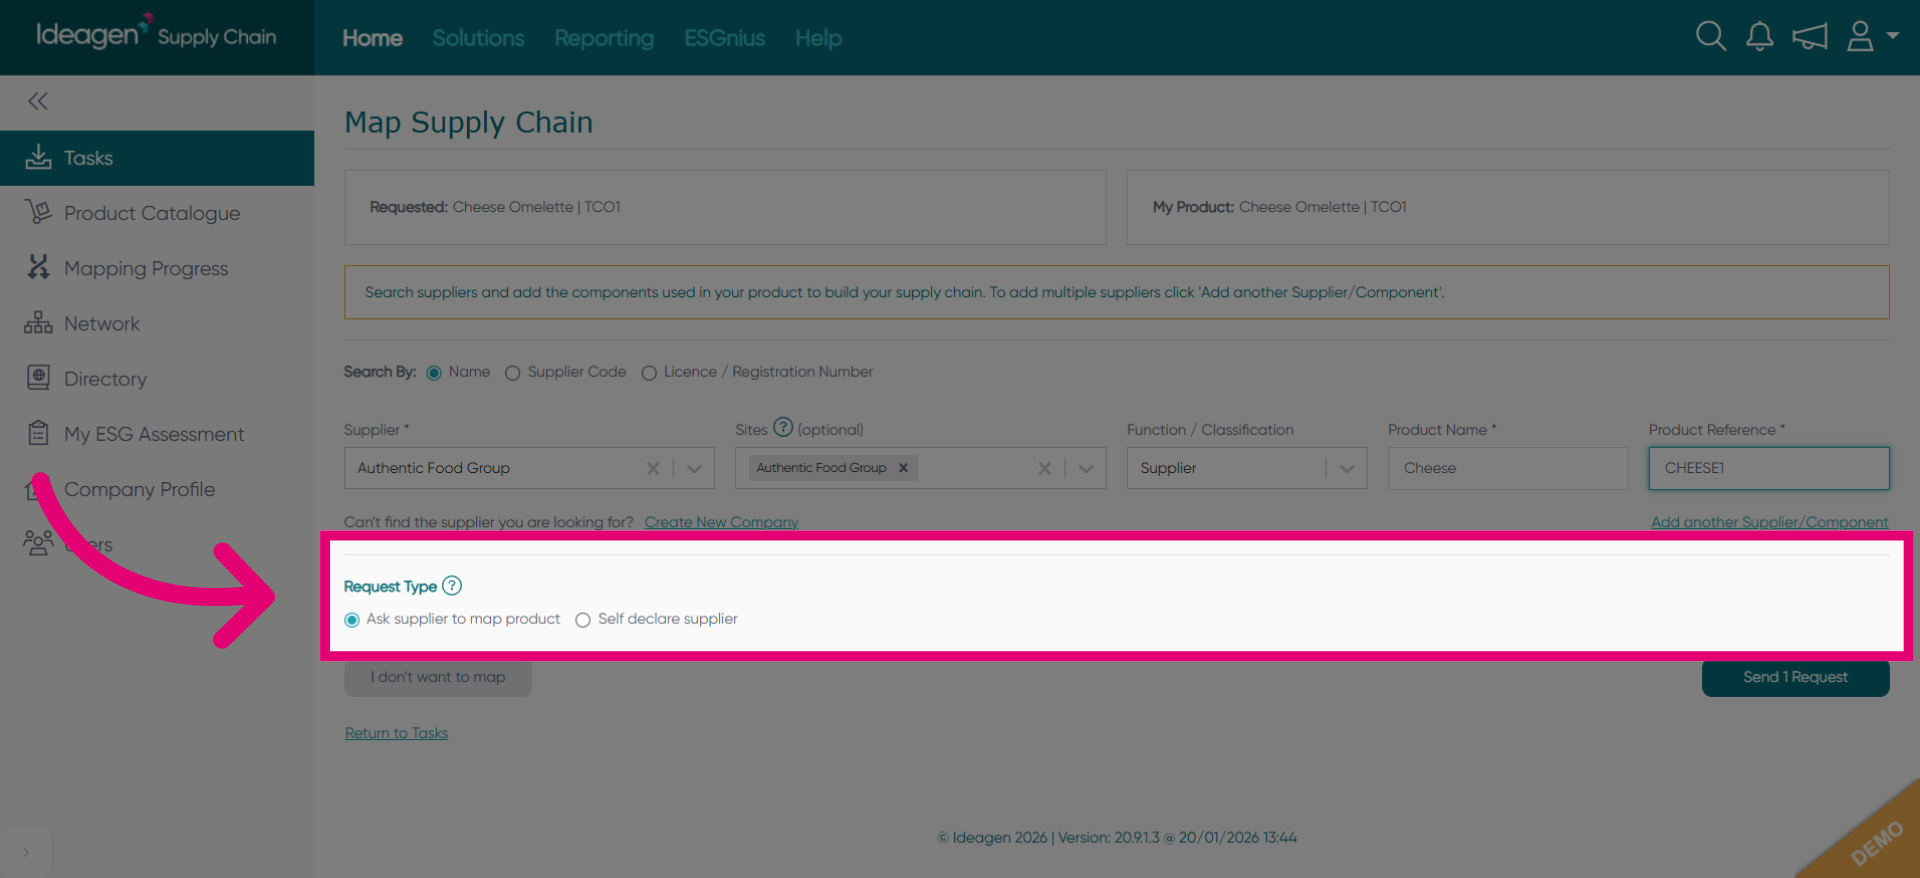This screenshot has width=1920, height=878.
Task: Open the Help menu
Action: pos(818,38)
